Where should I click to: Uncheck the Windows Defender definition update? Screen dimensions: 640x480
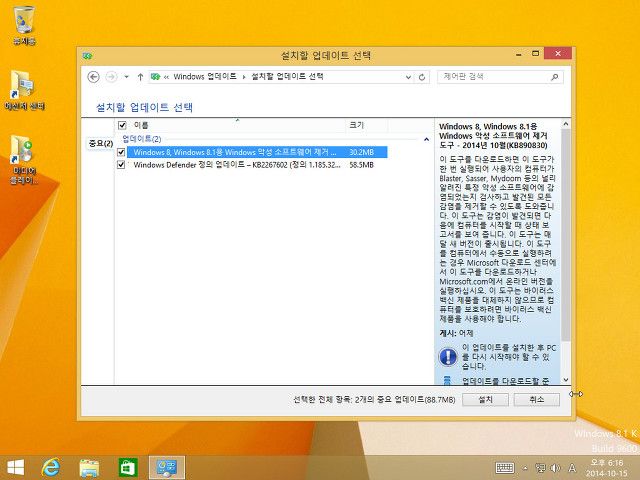coord(121,165)
